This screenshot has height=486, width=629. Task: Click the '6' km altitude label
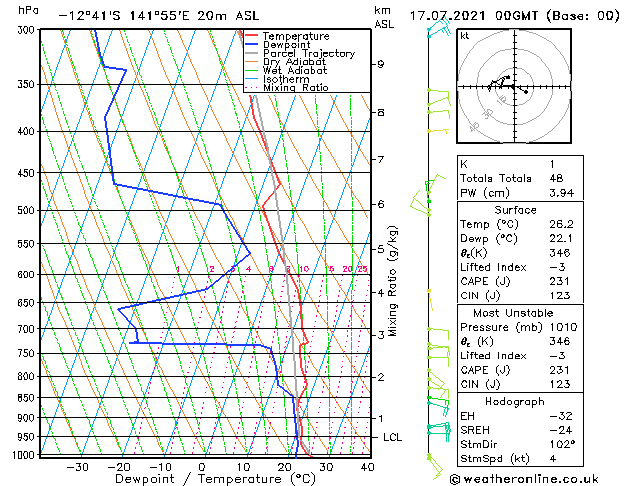tap(381, 205)
